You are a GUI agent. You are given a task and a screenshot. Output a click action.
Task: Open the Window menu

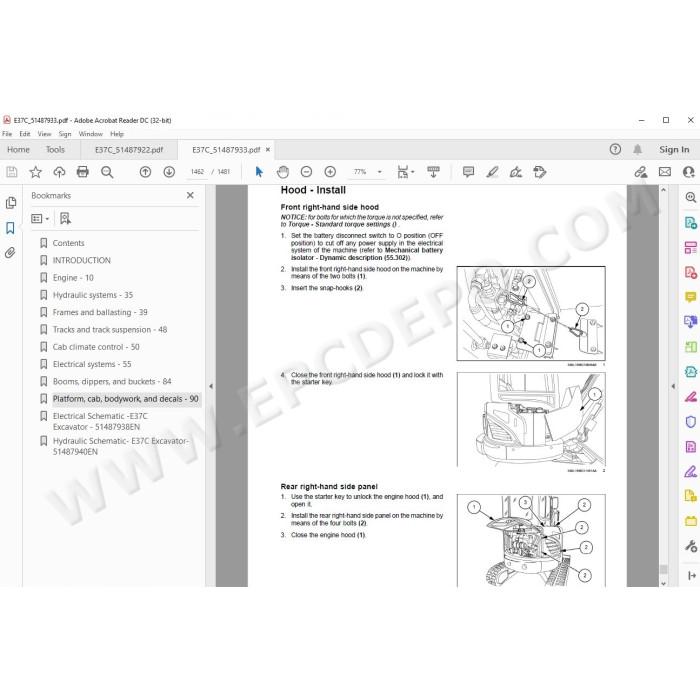click(91, 134)
